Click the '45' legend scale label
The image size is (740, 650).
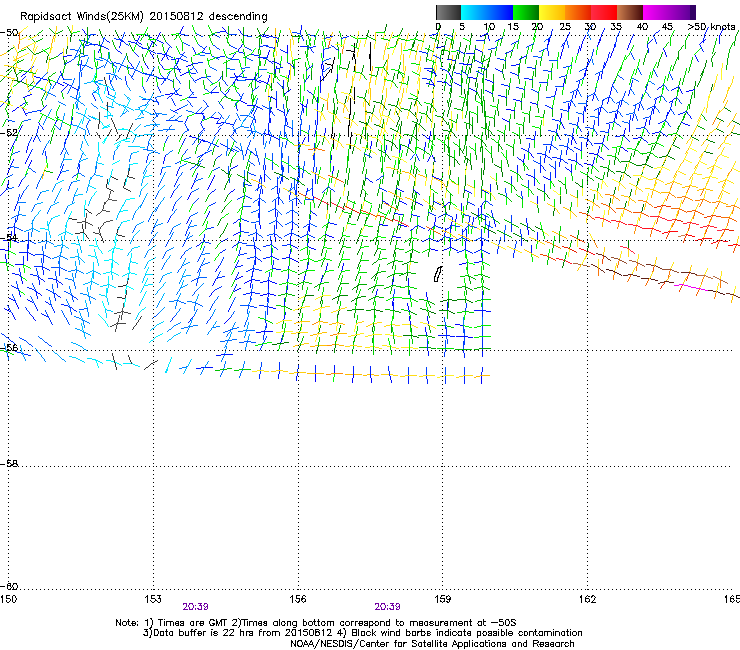coord(667,26)
